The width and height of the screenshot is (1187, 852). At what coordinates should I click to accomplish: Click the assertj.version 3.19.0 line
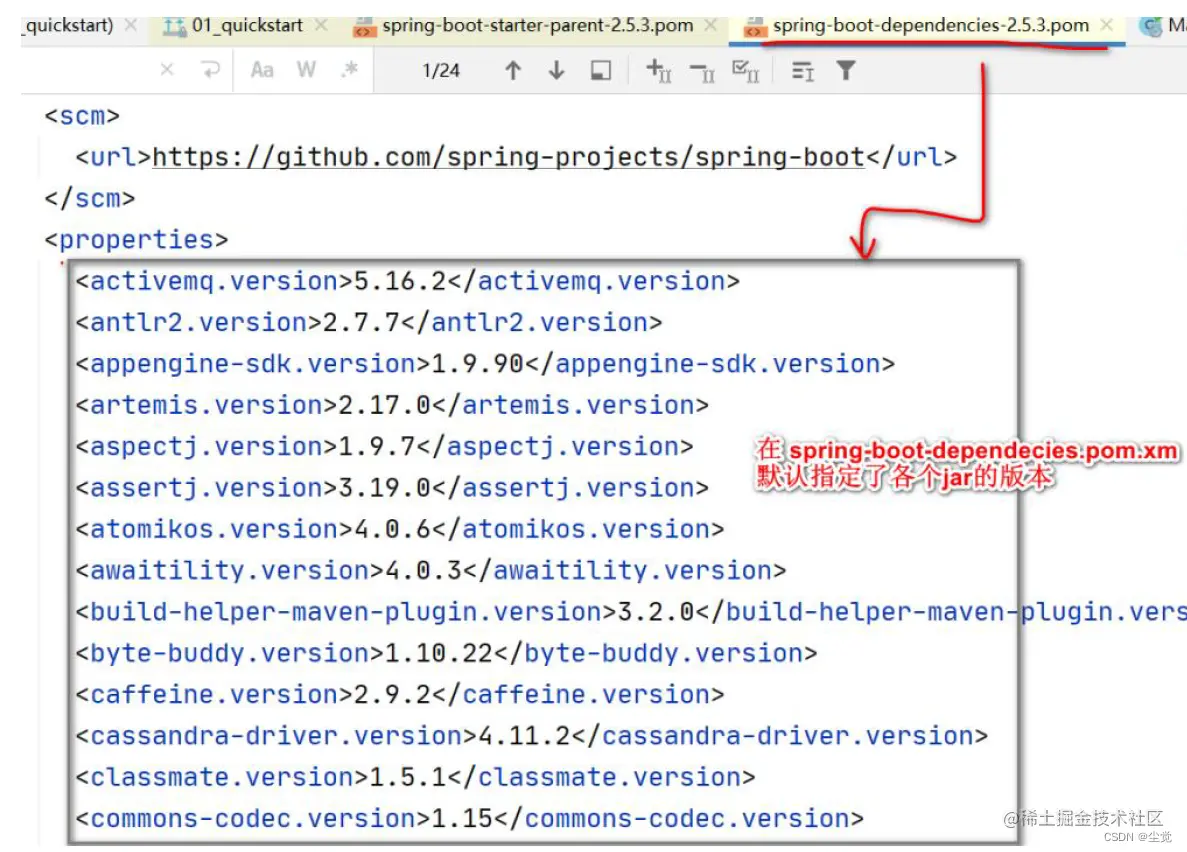(x=392, y=488)
